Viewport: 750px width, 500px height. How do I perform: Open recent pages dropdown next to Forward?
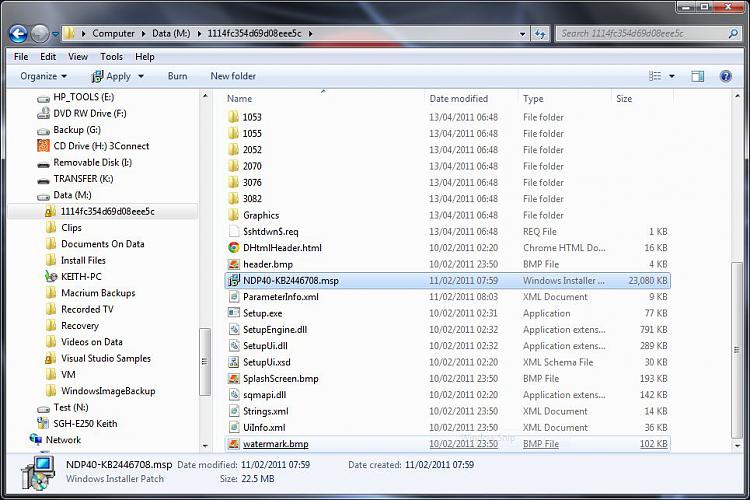(x=55, y=34)
